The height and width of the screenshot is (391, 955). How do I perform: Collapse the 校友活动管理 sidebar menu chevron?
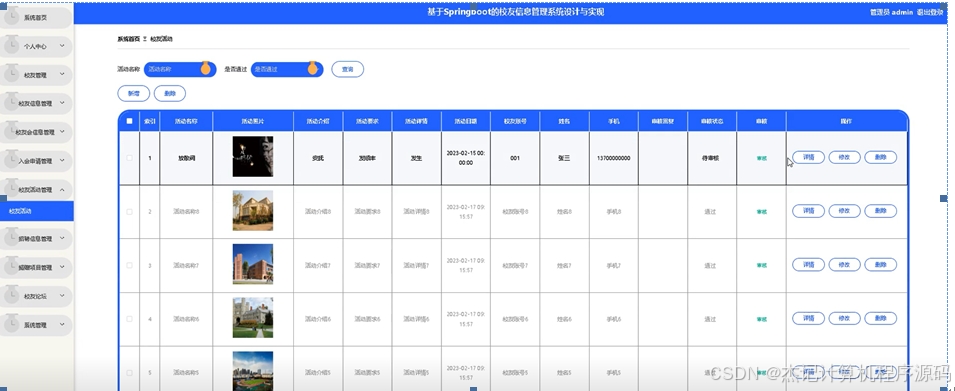62,189
